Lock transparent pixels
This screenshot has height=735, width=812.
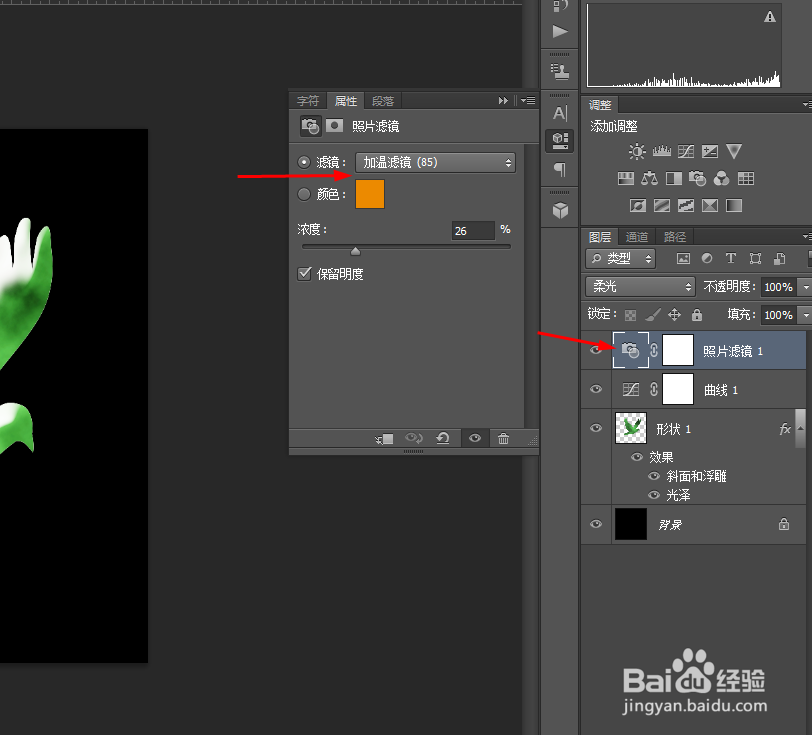point(630,315)
